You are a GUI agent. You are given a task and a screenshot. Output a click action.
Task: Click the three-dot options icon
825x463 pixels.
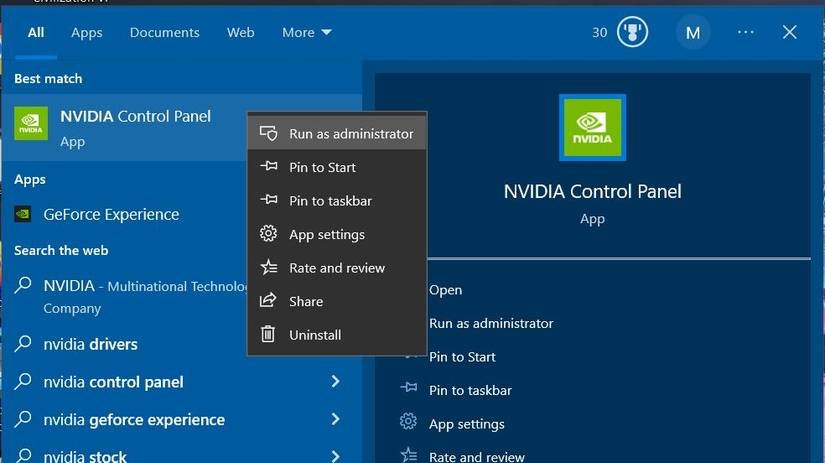coord(745,32)
